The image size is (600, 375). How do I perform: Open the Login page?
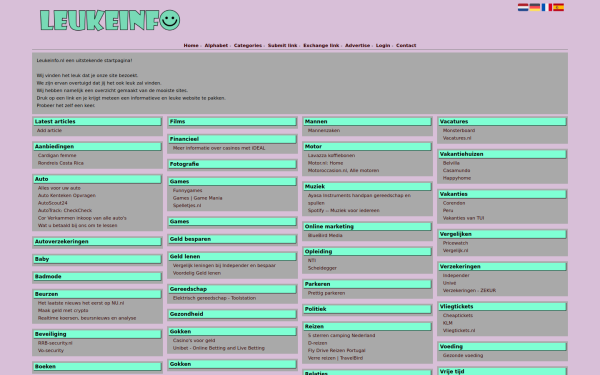pos(383,46)
